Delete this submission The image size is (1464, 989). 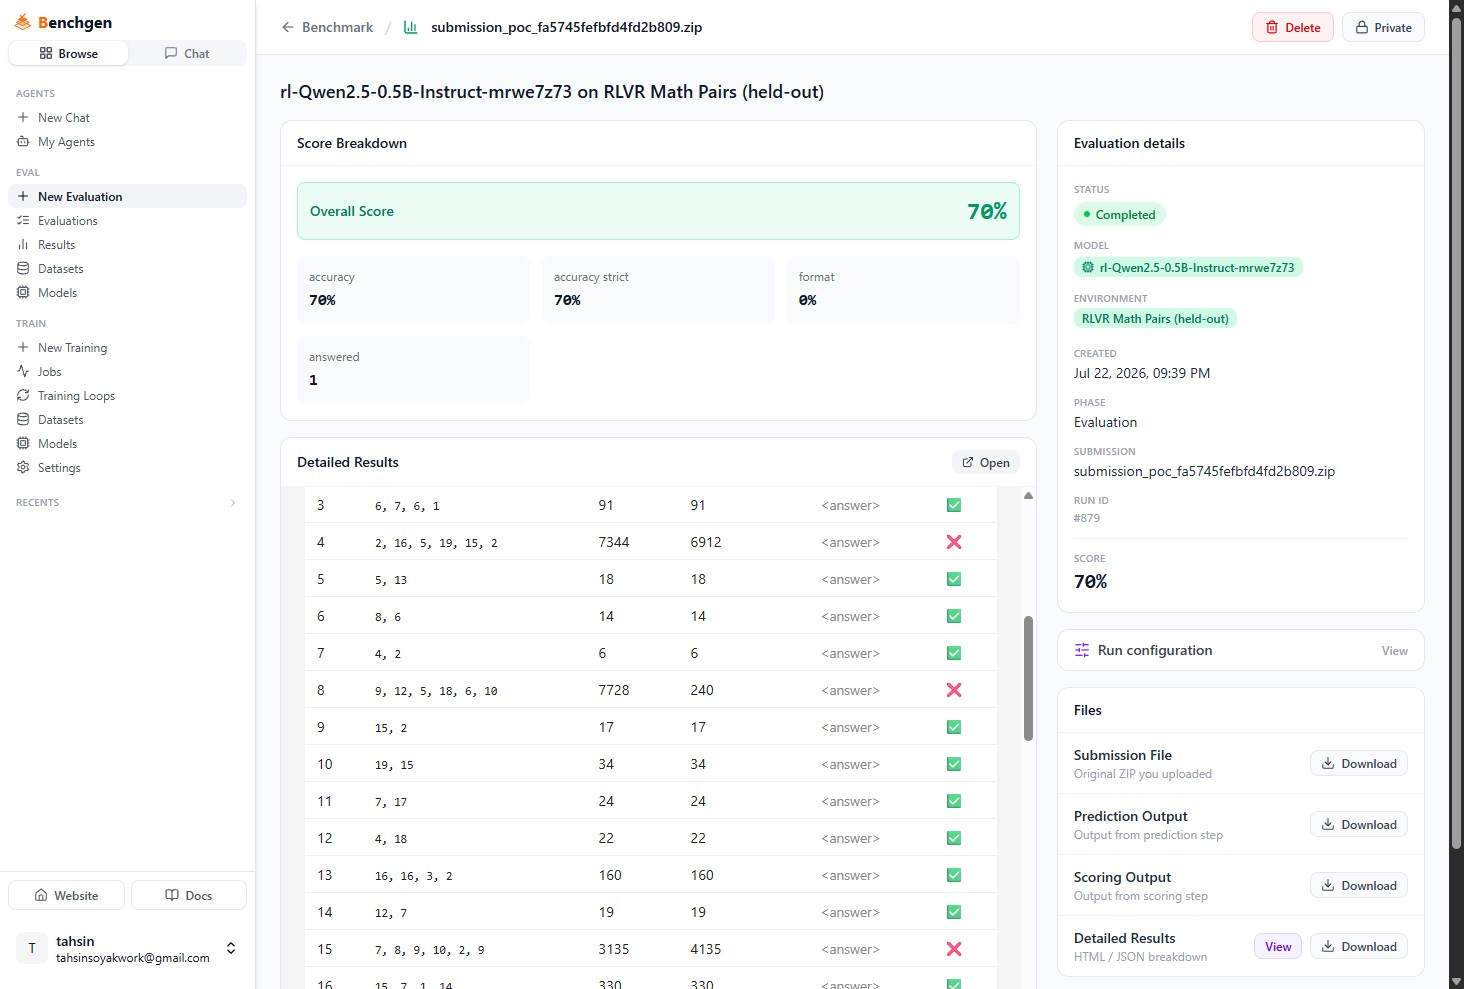(x=1293, y=27)
